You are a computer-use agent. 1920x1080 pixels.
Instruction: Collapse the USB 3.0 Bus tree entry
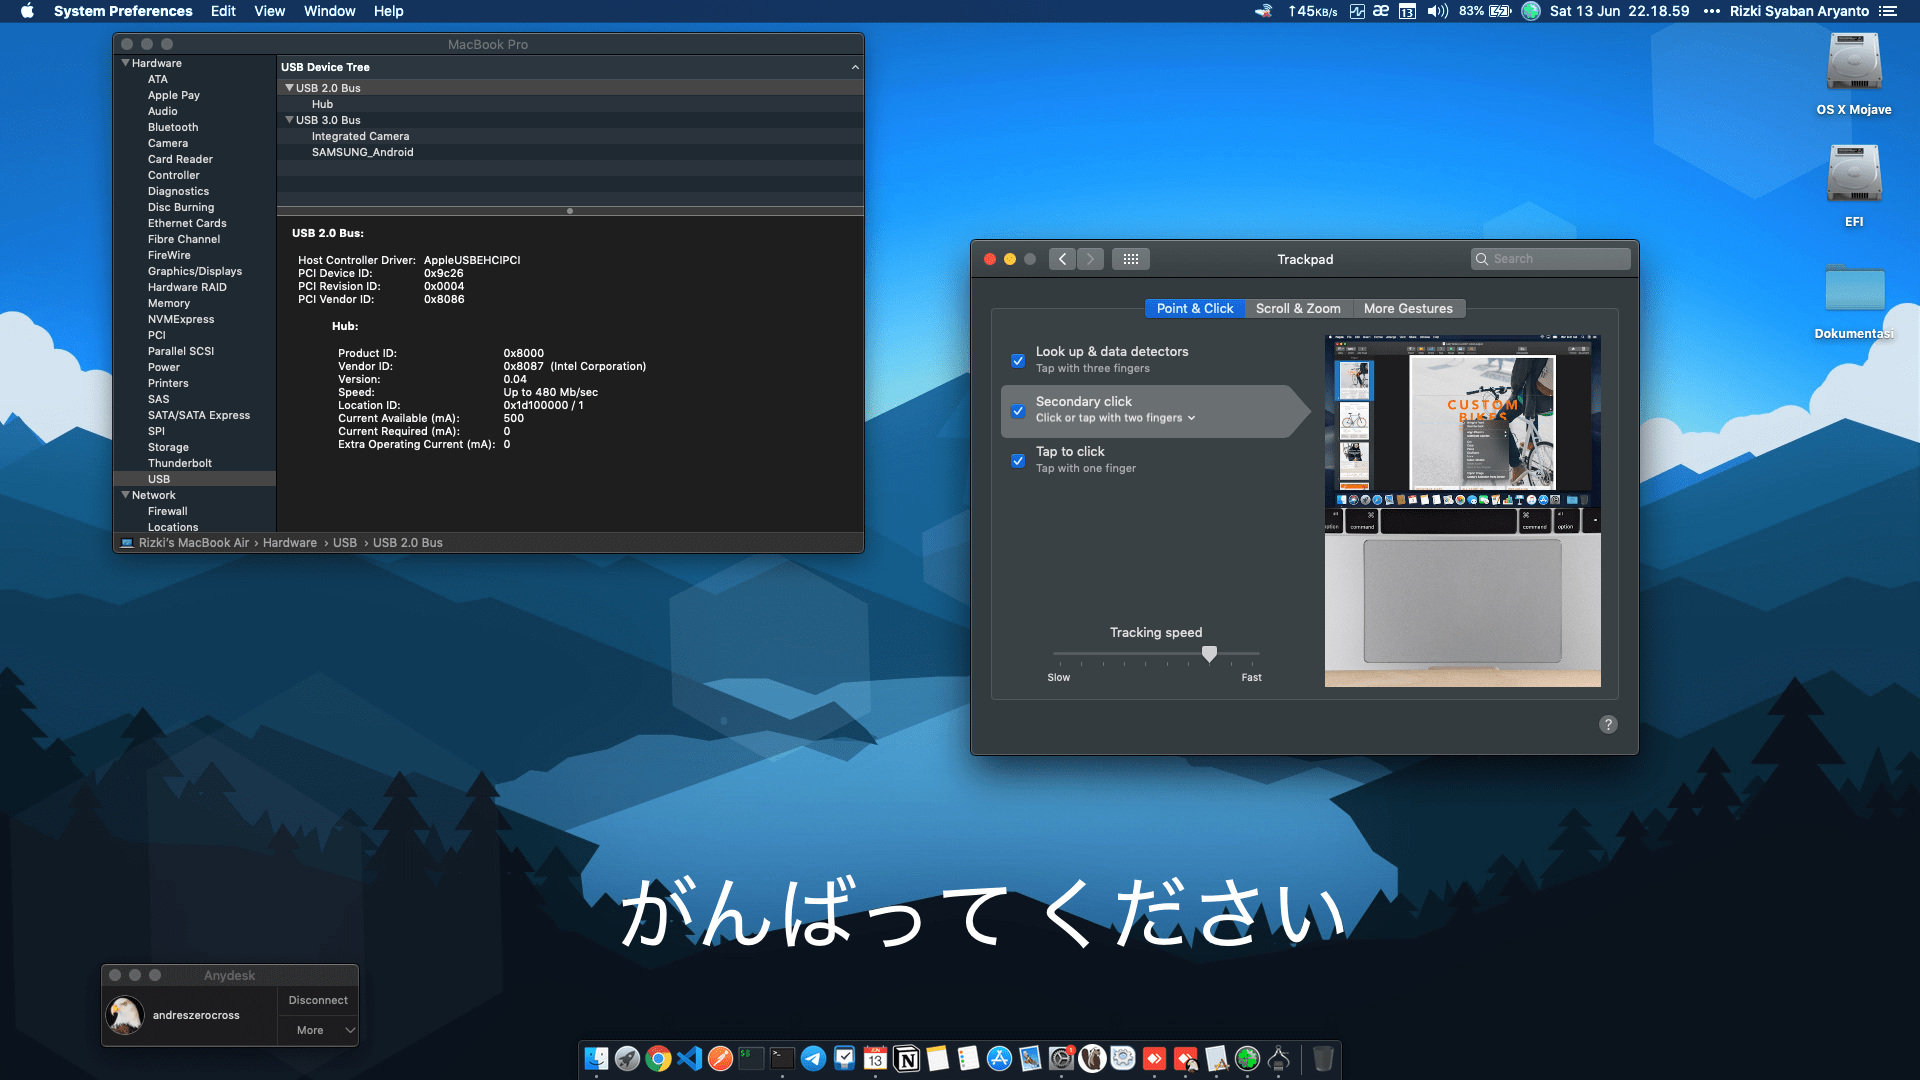[289, 120]
